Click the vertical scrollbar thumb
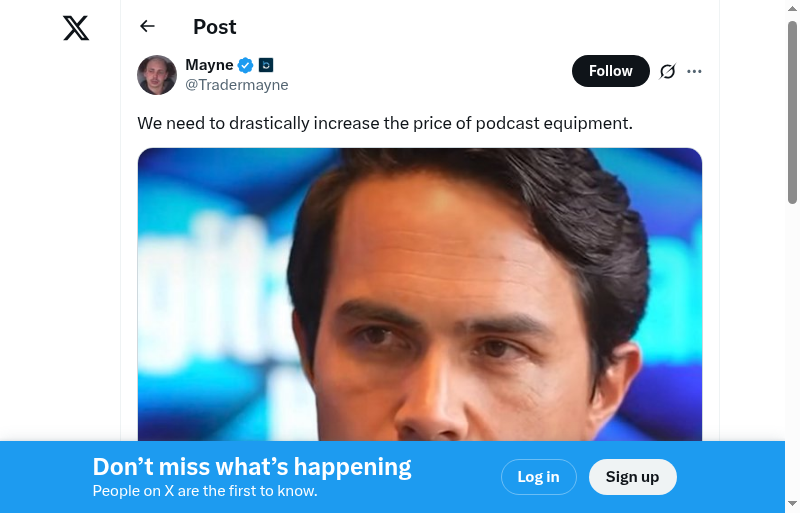This screenshot has height=513, width=800. point(792,112)
